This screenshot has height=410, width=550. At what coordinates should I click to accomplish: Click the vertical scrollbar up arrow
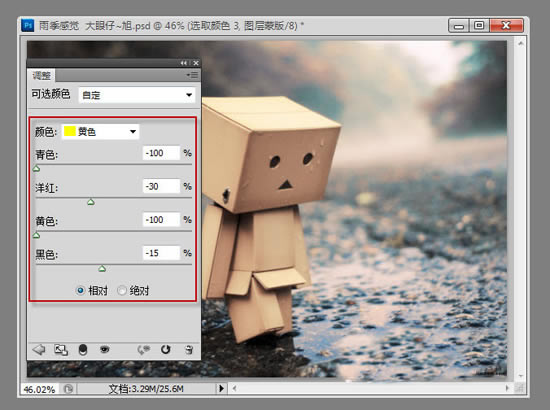click(521, 43)
